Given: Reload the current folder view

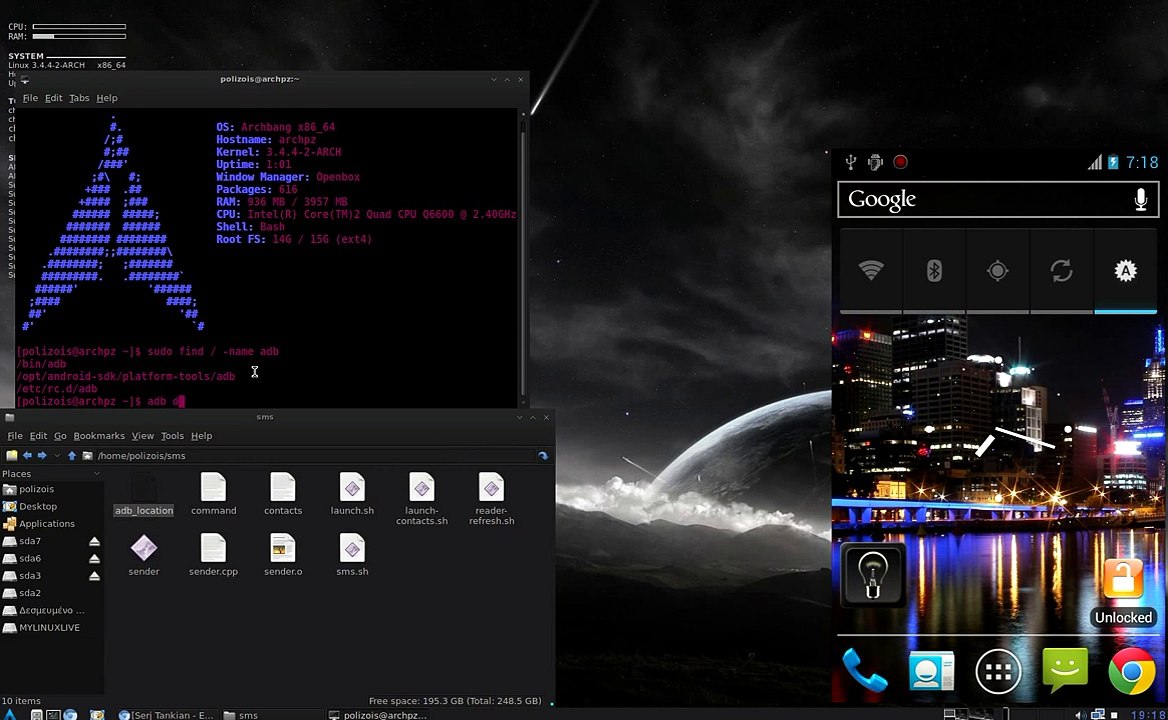Looking at the screenshot, I should [543, 456].
